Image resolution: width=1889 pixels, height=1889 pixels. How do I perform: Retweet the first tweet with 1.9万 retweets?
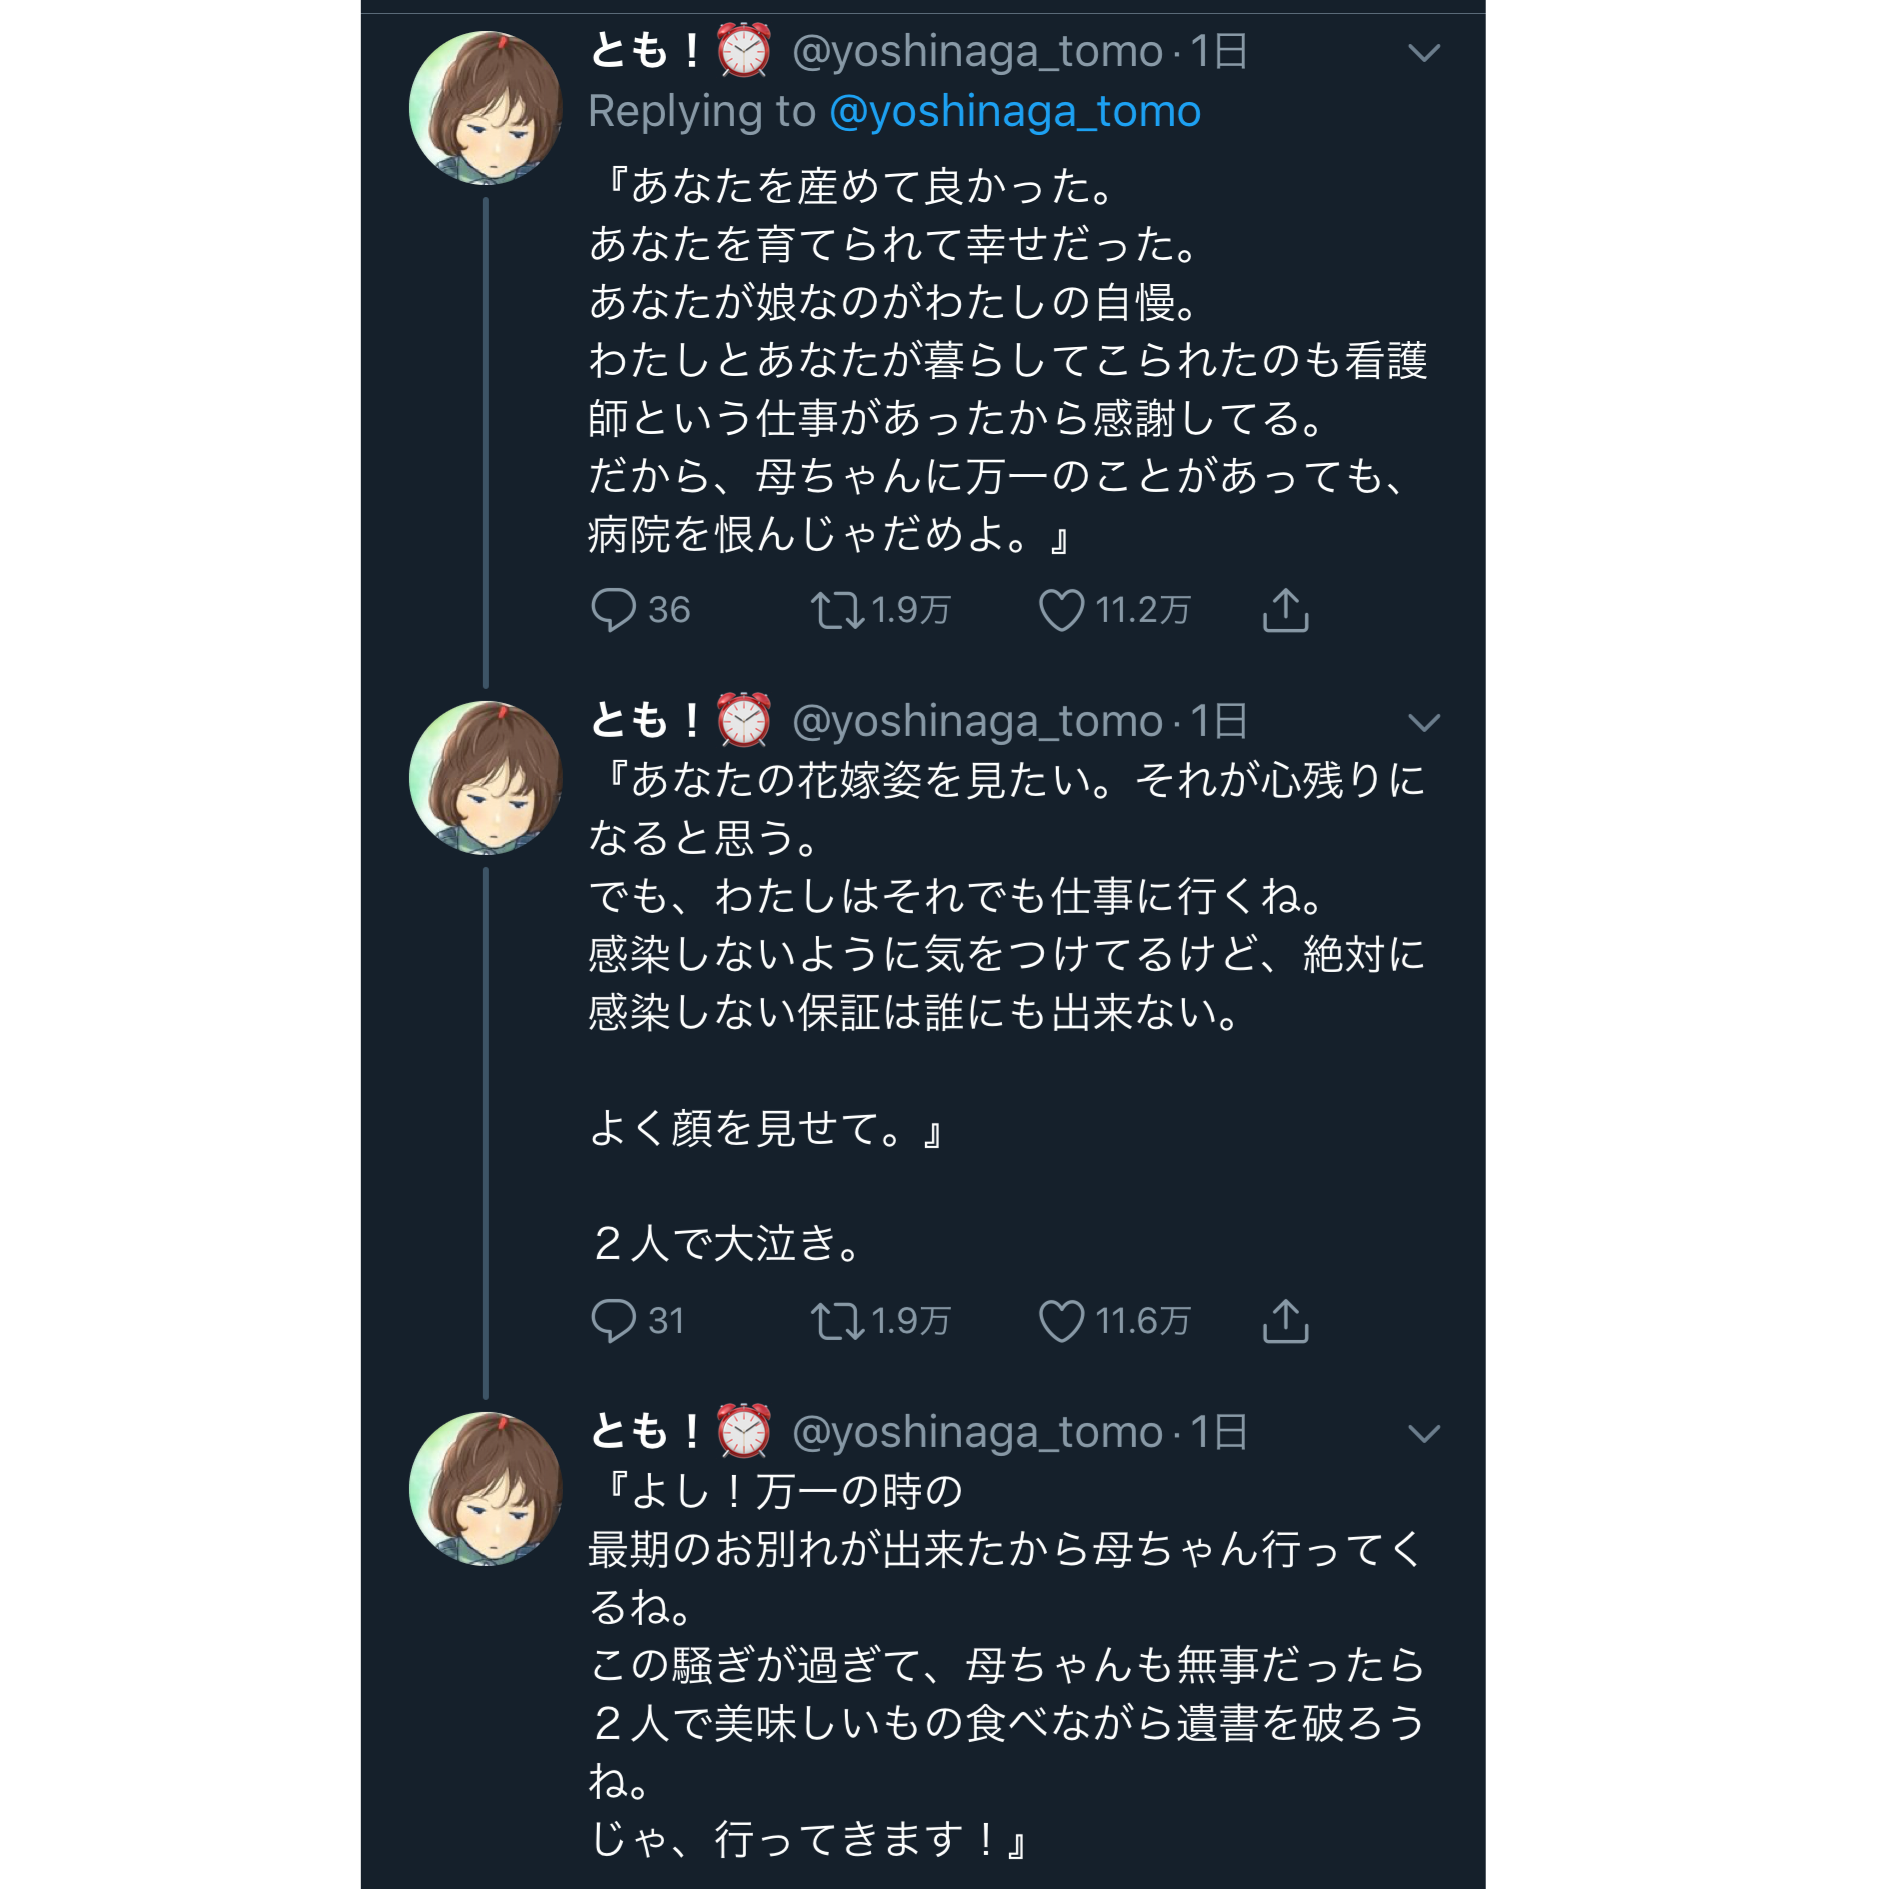[x=836, y=610]
